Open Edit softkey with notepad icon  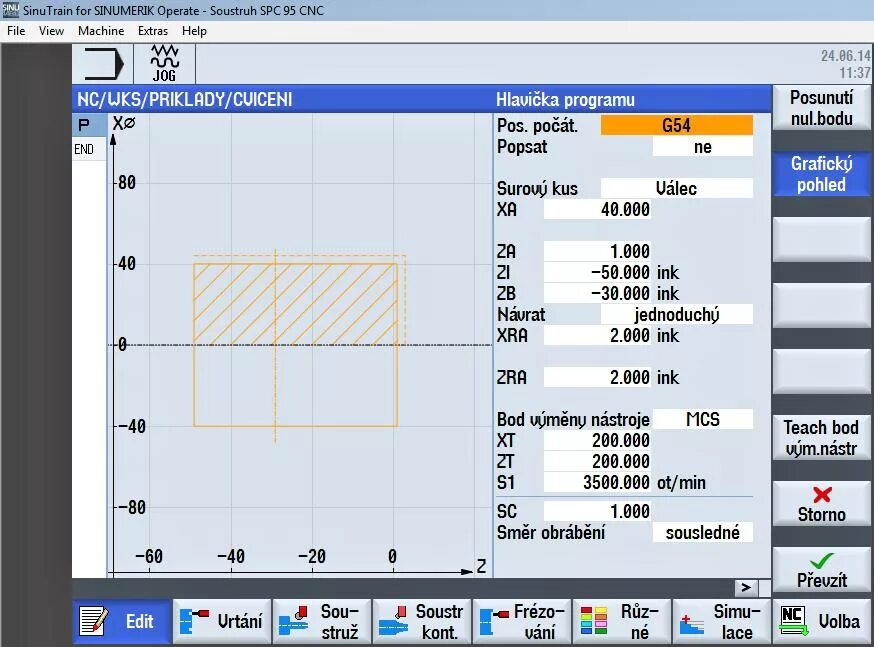pos(122,621)
